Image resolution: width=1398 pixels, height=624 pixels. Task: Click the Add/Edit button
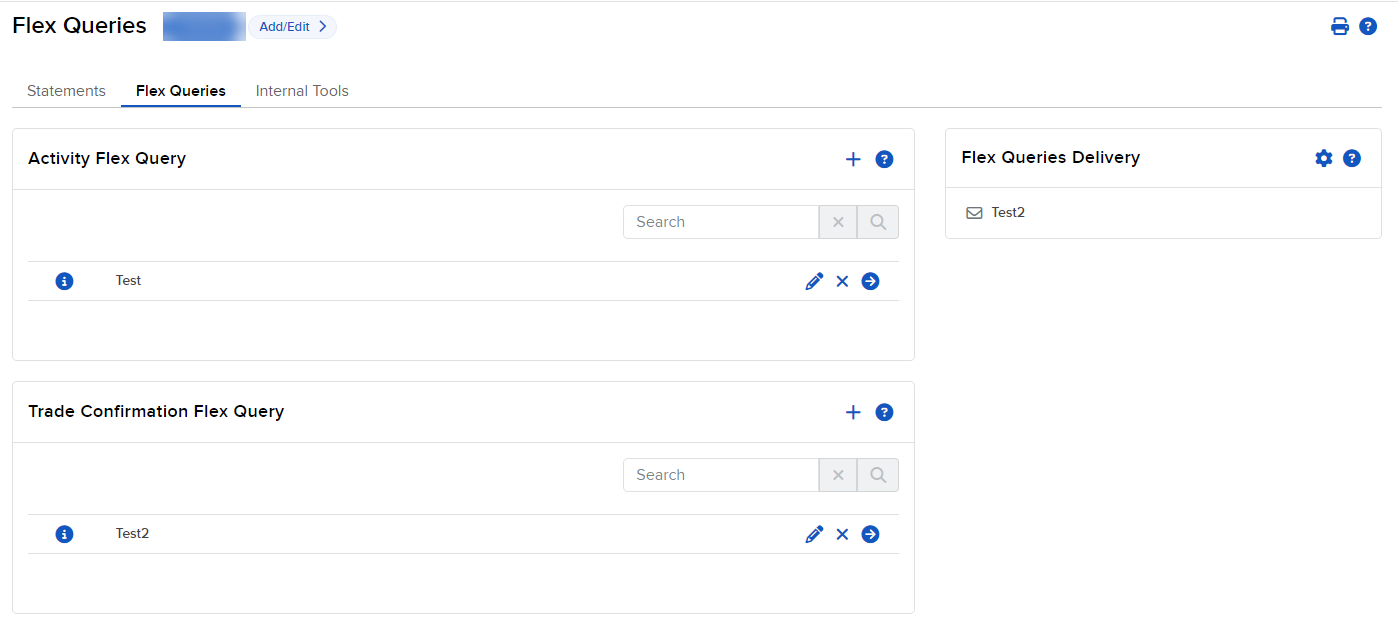(x=293, y=27)
